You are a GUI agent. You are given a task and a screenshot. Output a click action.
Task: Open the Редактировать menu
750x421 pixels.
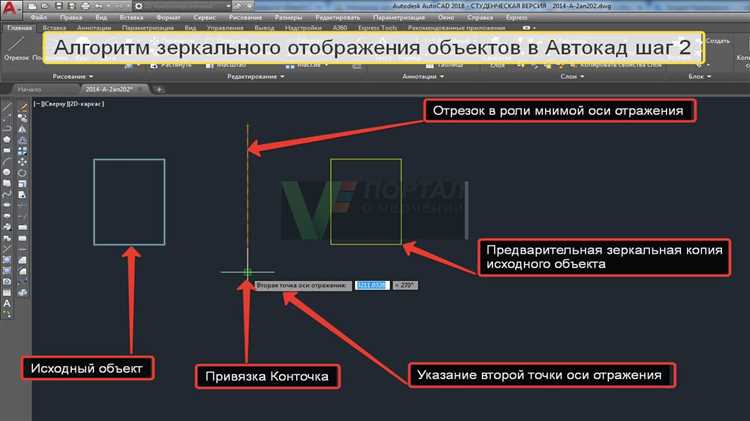click(x=338, y=17)
